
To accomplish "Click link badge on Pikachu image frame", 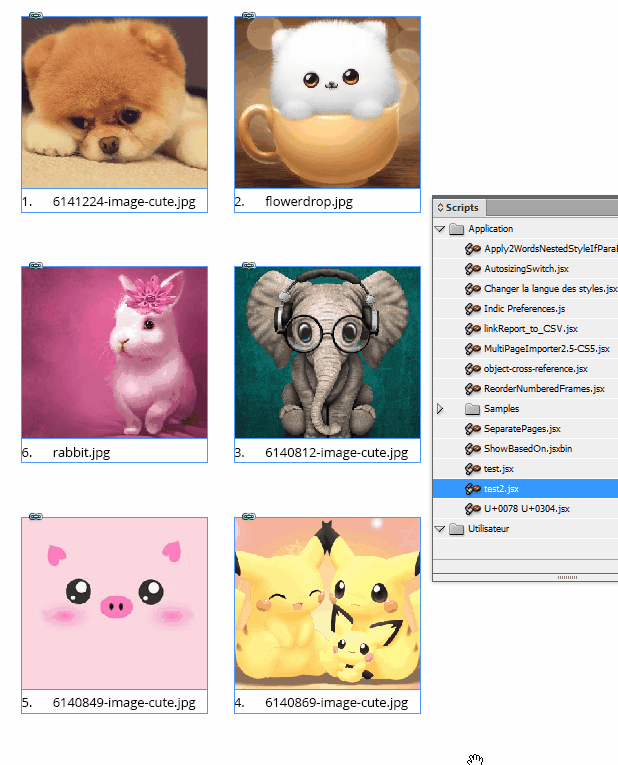I will pyautogui.click(x=249, y=516).
